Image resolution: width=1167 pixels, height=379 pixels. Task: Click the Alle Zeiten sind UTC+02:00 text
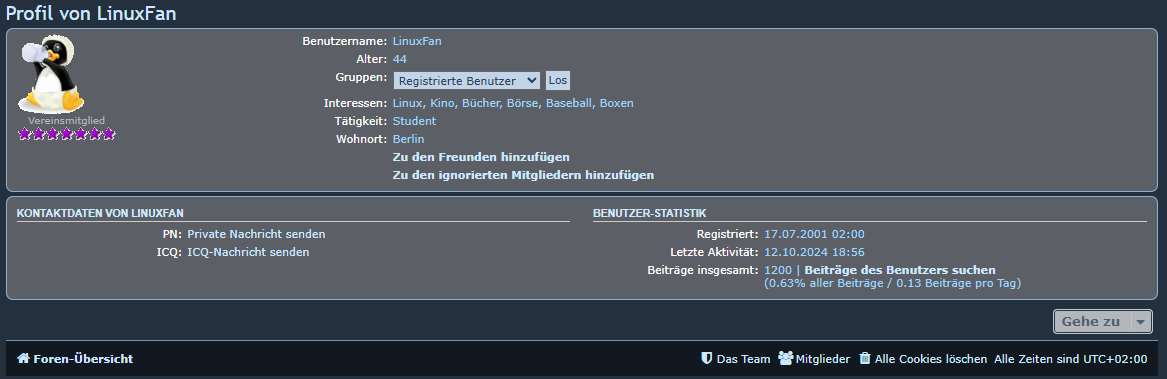[1071, 359]
